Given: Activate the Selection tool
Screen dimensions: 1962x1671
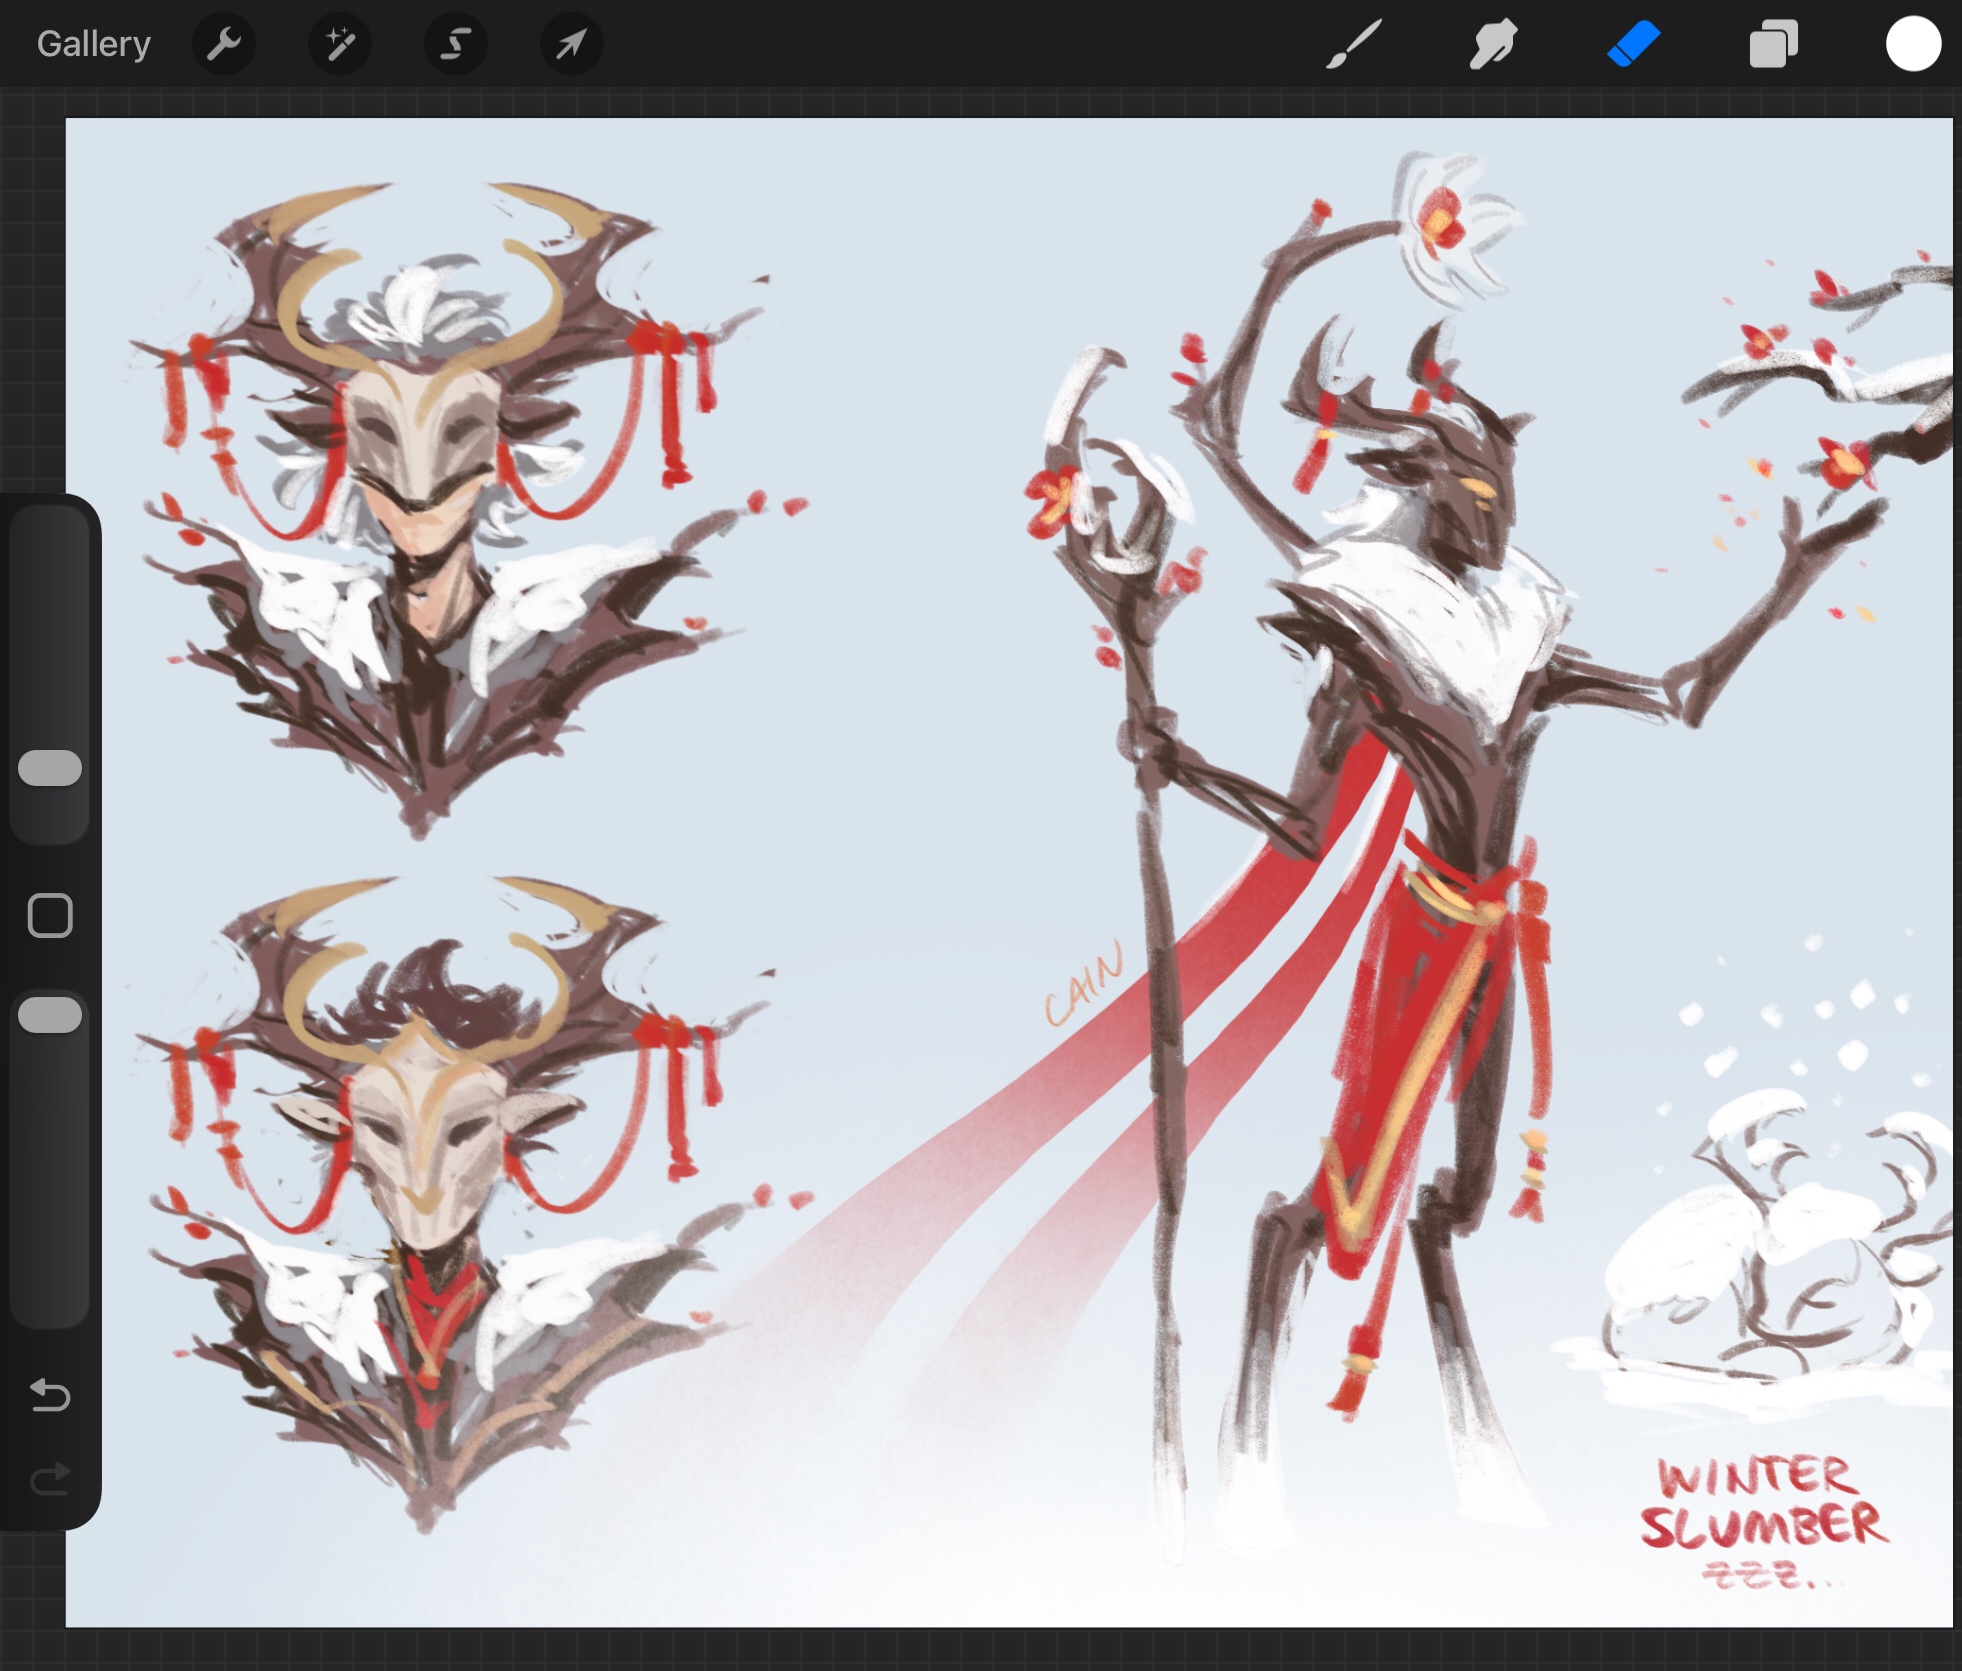Looking at the screenshot, I should pos(456,44).
